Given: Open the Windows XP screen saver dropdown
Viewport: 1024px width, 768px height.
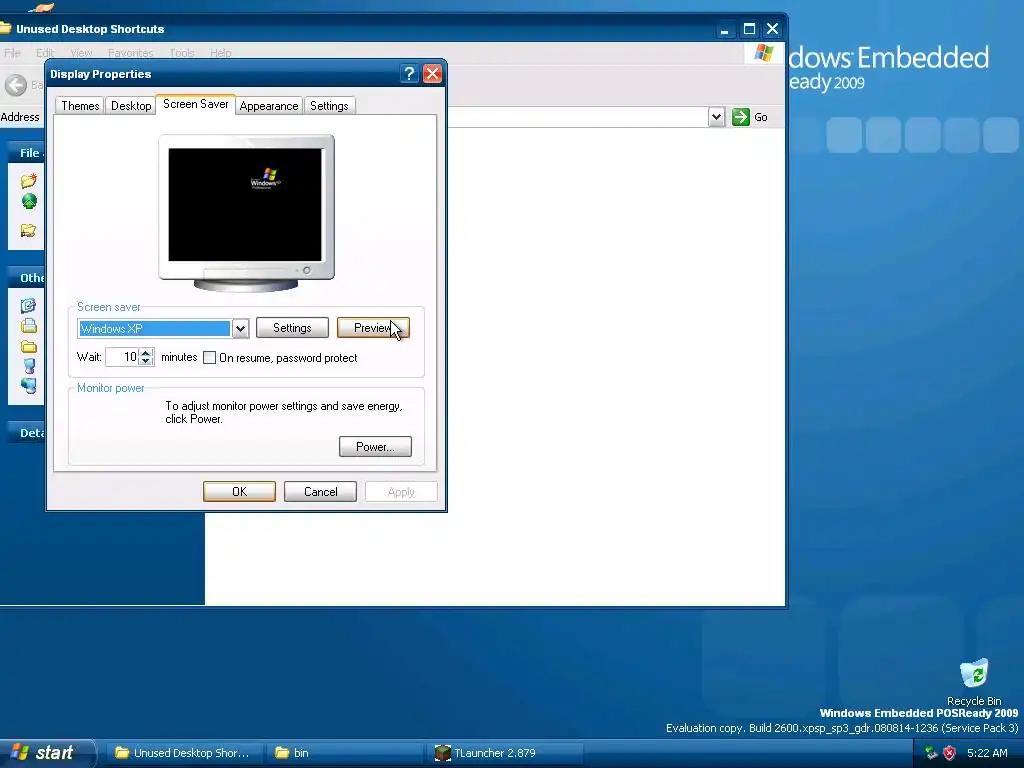Looking at the screenshot, I should [240, 328].
